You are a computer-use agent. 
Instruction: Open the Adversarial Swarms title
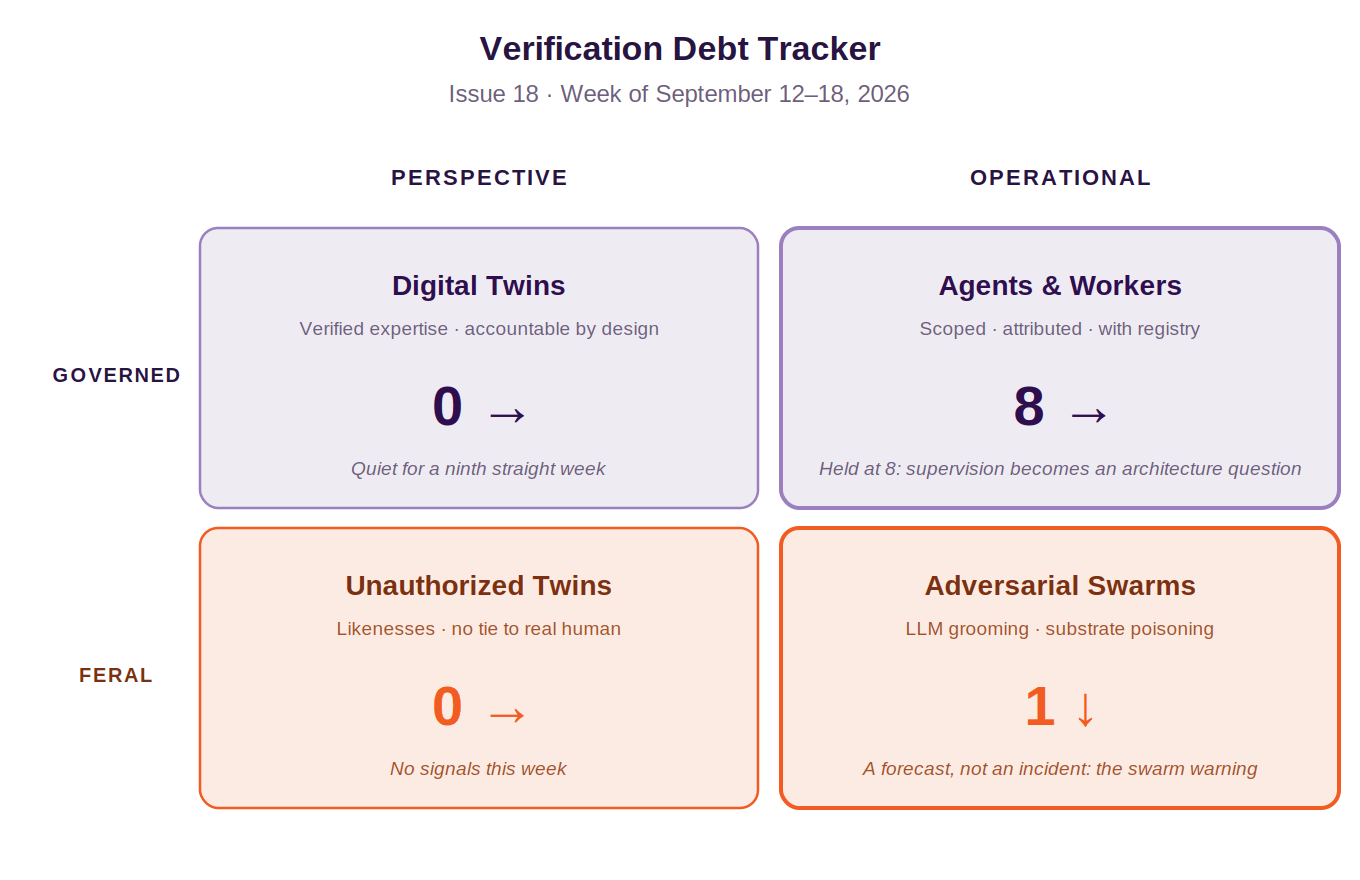1060,586
